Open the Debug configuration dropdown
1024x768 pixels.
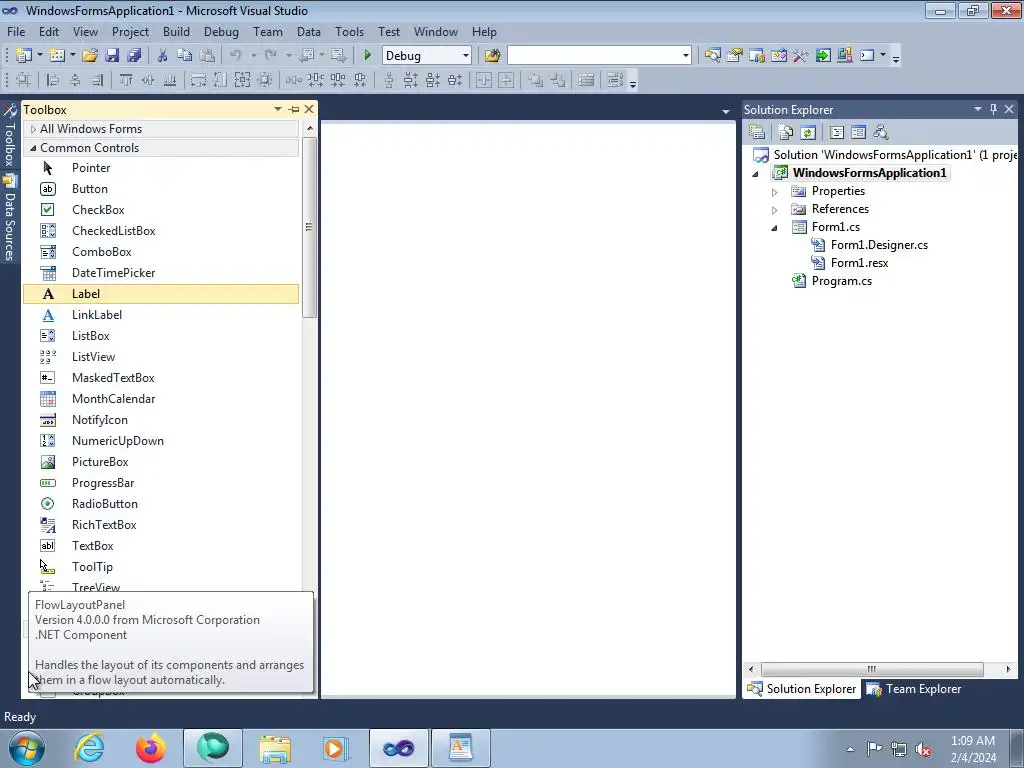click(x=466, y=56)
